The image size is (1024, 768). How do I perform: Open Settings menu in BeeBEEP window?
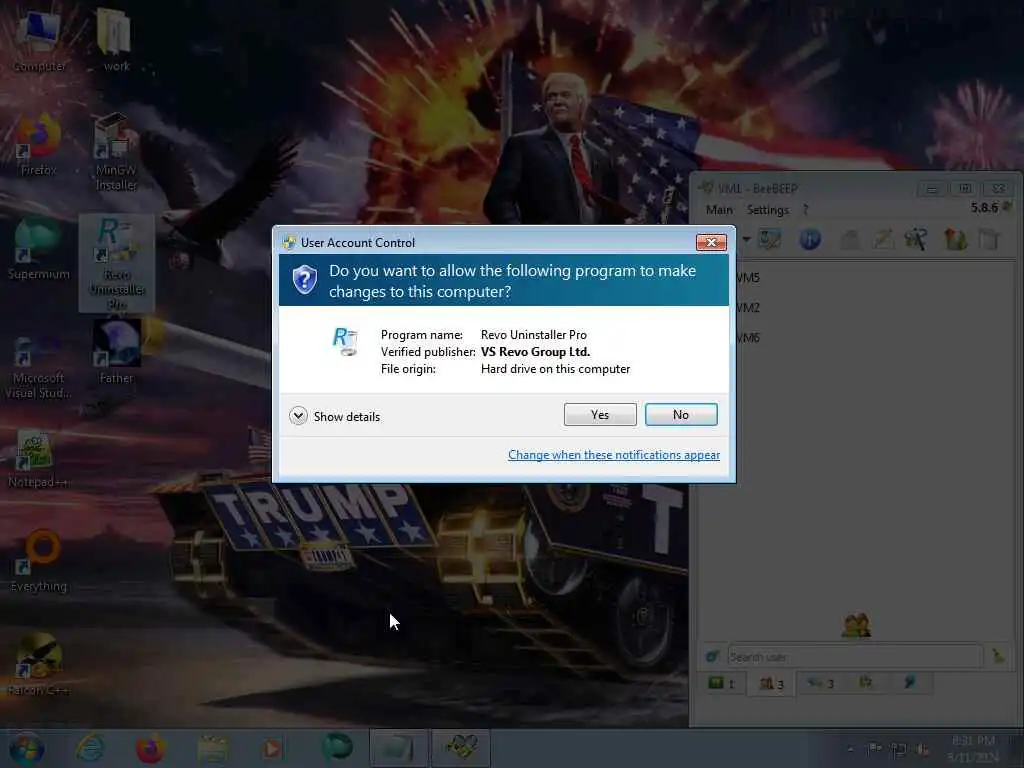[768, 210]
